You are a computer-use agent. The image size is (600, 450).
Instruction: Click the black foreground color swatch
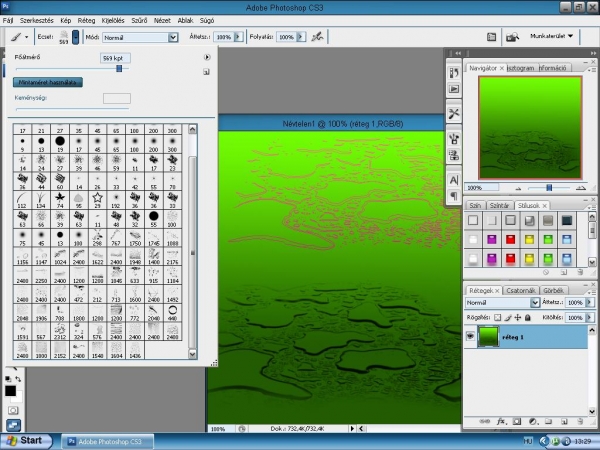[x=10, y=391]
